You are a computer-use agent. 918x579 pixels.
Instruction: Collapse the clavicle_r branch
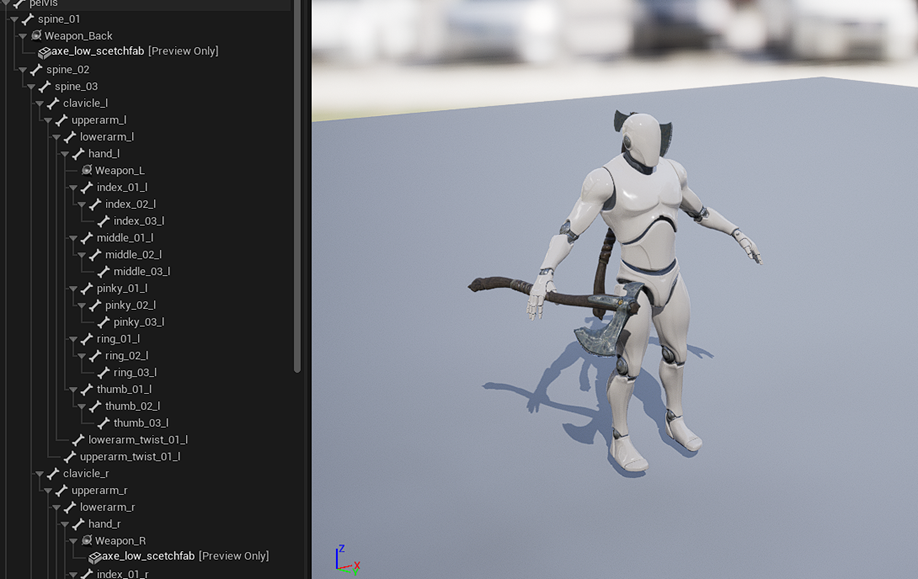[40, 474]
